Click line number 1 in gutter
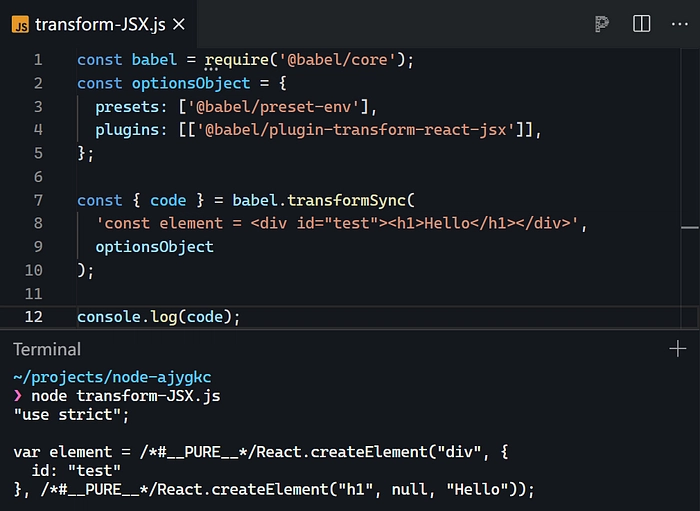The image size is (700, 511). 37,60
